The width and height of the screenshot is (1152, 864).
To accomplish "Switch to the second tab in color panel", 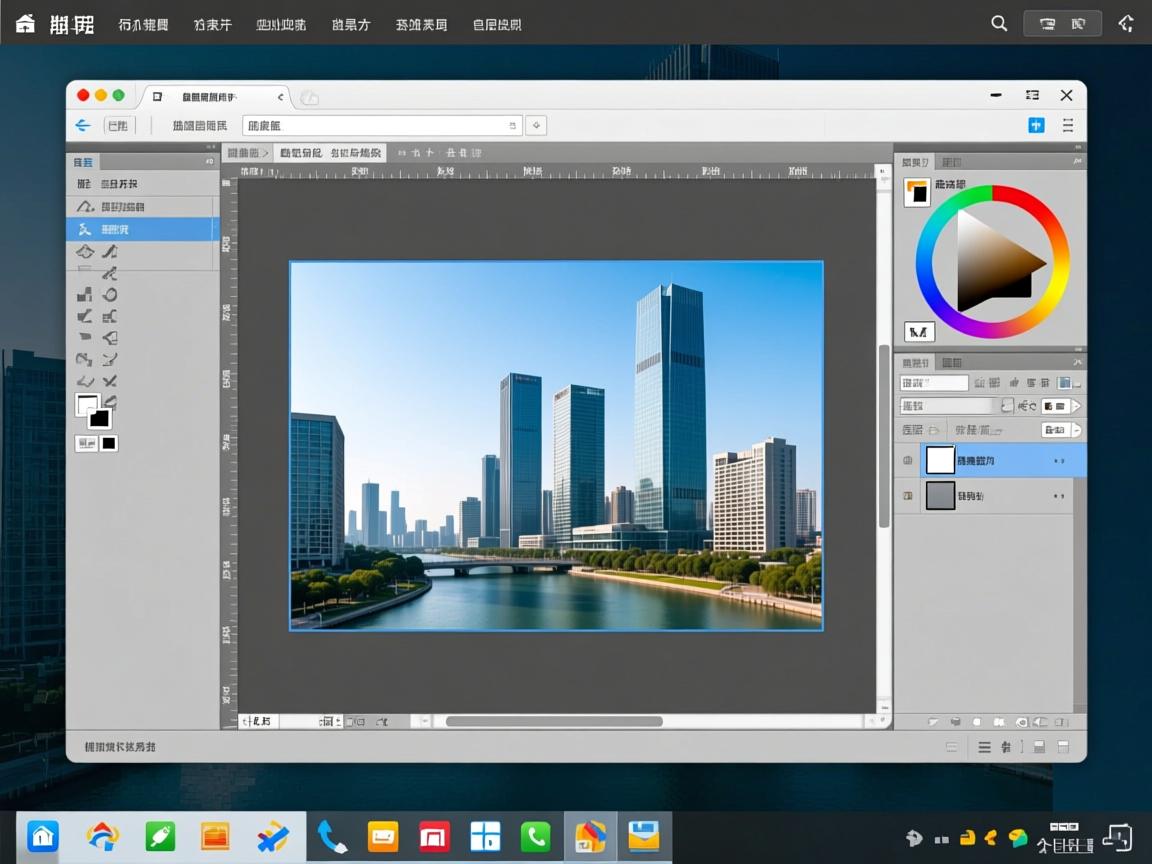I will (951, 162).
